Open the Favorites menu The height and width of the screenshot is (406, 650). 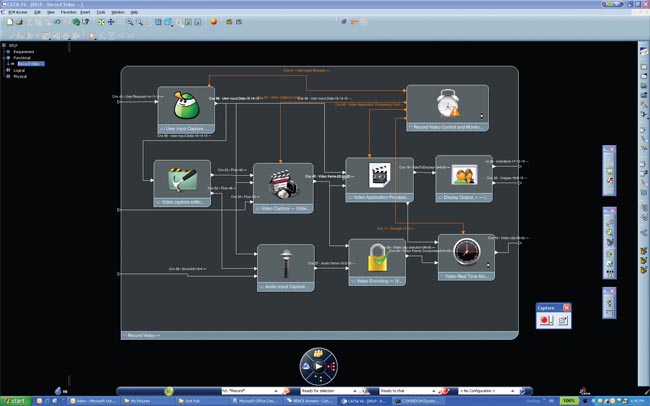(x=68, y=12)
